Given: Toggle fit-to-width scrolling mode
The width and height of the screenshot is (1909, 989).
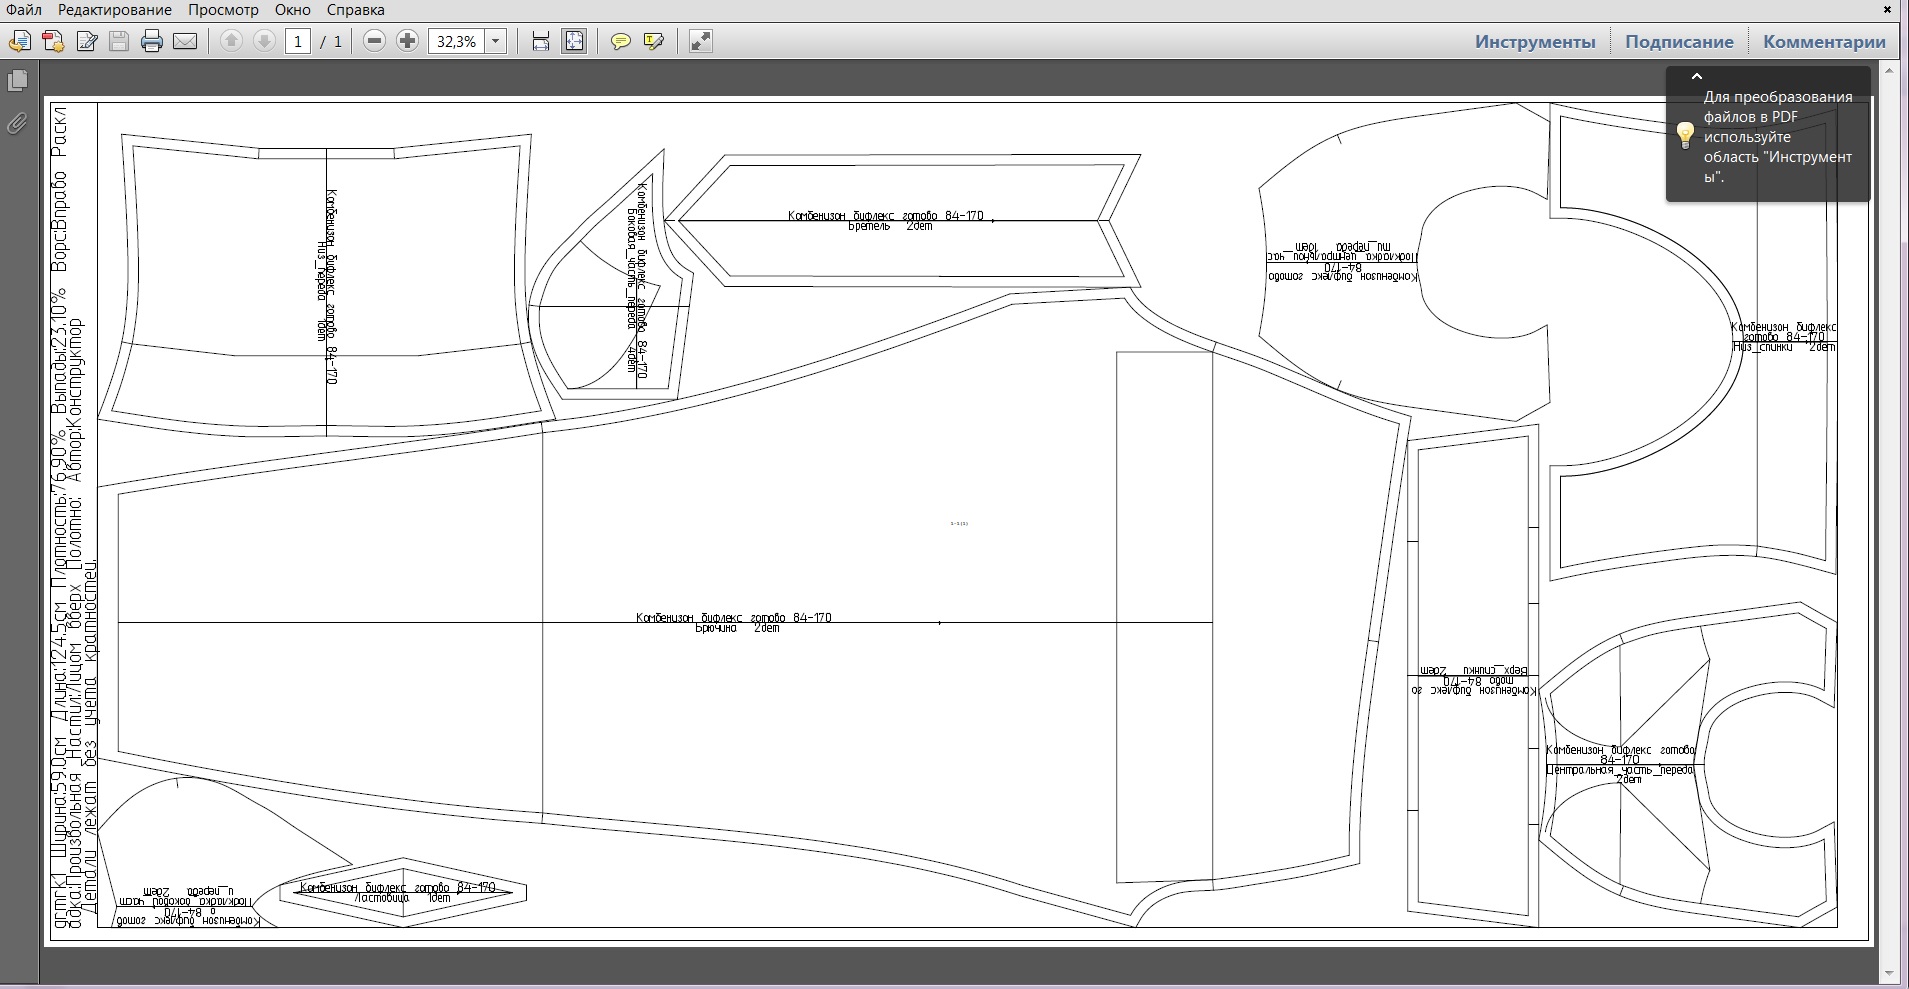Looking at the screenshot, I should 541,41.
